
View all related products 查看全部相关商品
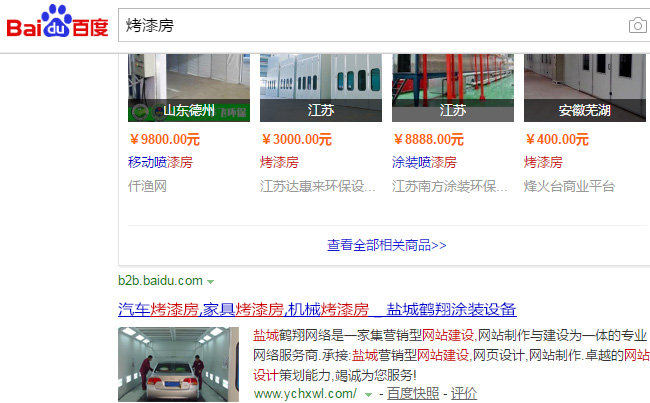(386, 245)
